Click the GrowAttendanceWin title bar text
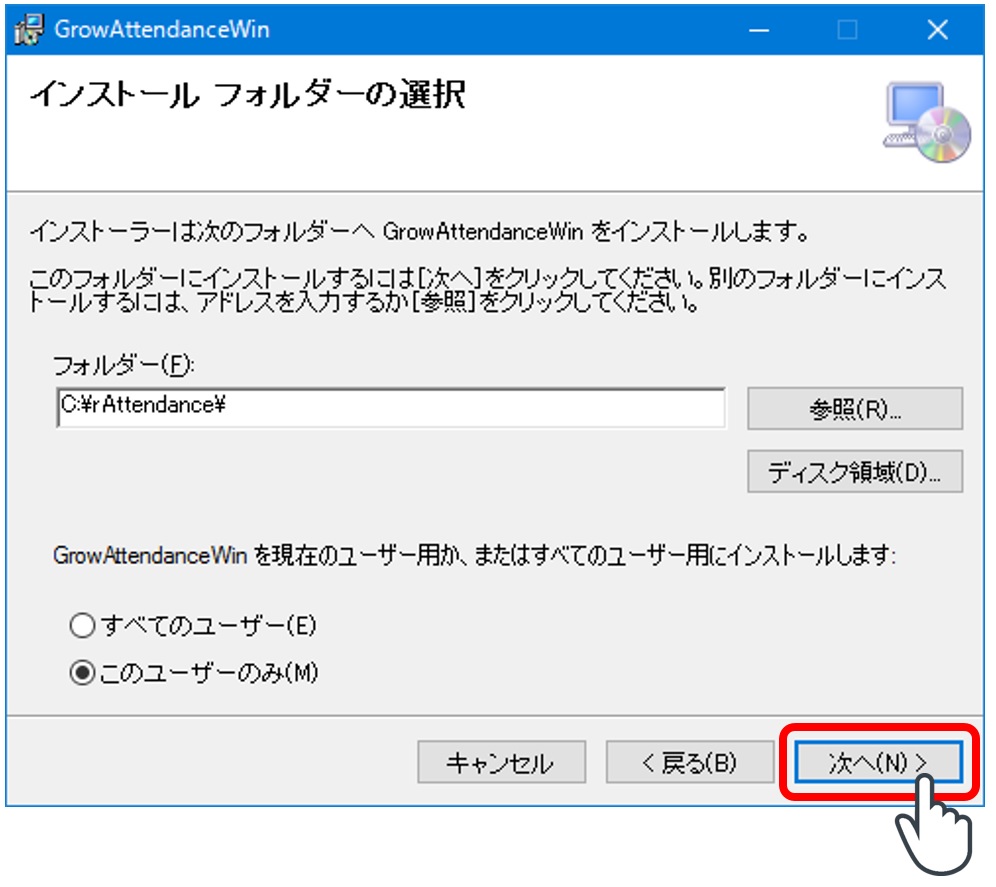Viewport: 996px width, 887px height. coord(162,30)
